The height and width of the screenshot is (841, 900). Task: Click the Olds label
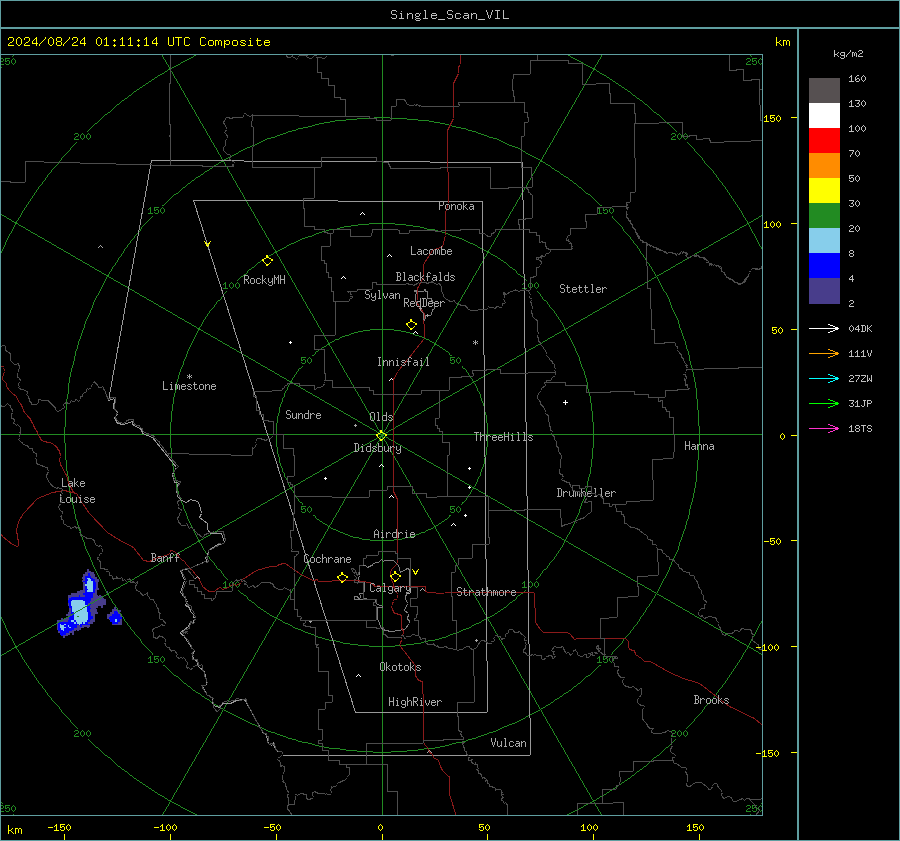click(381, 417)
